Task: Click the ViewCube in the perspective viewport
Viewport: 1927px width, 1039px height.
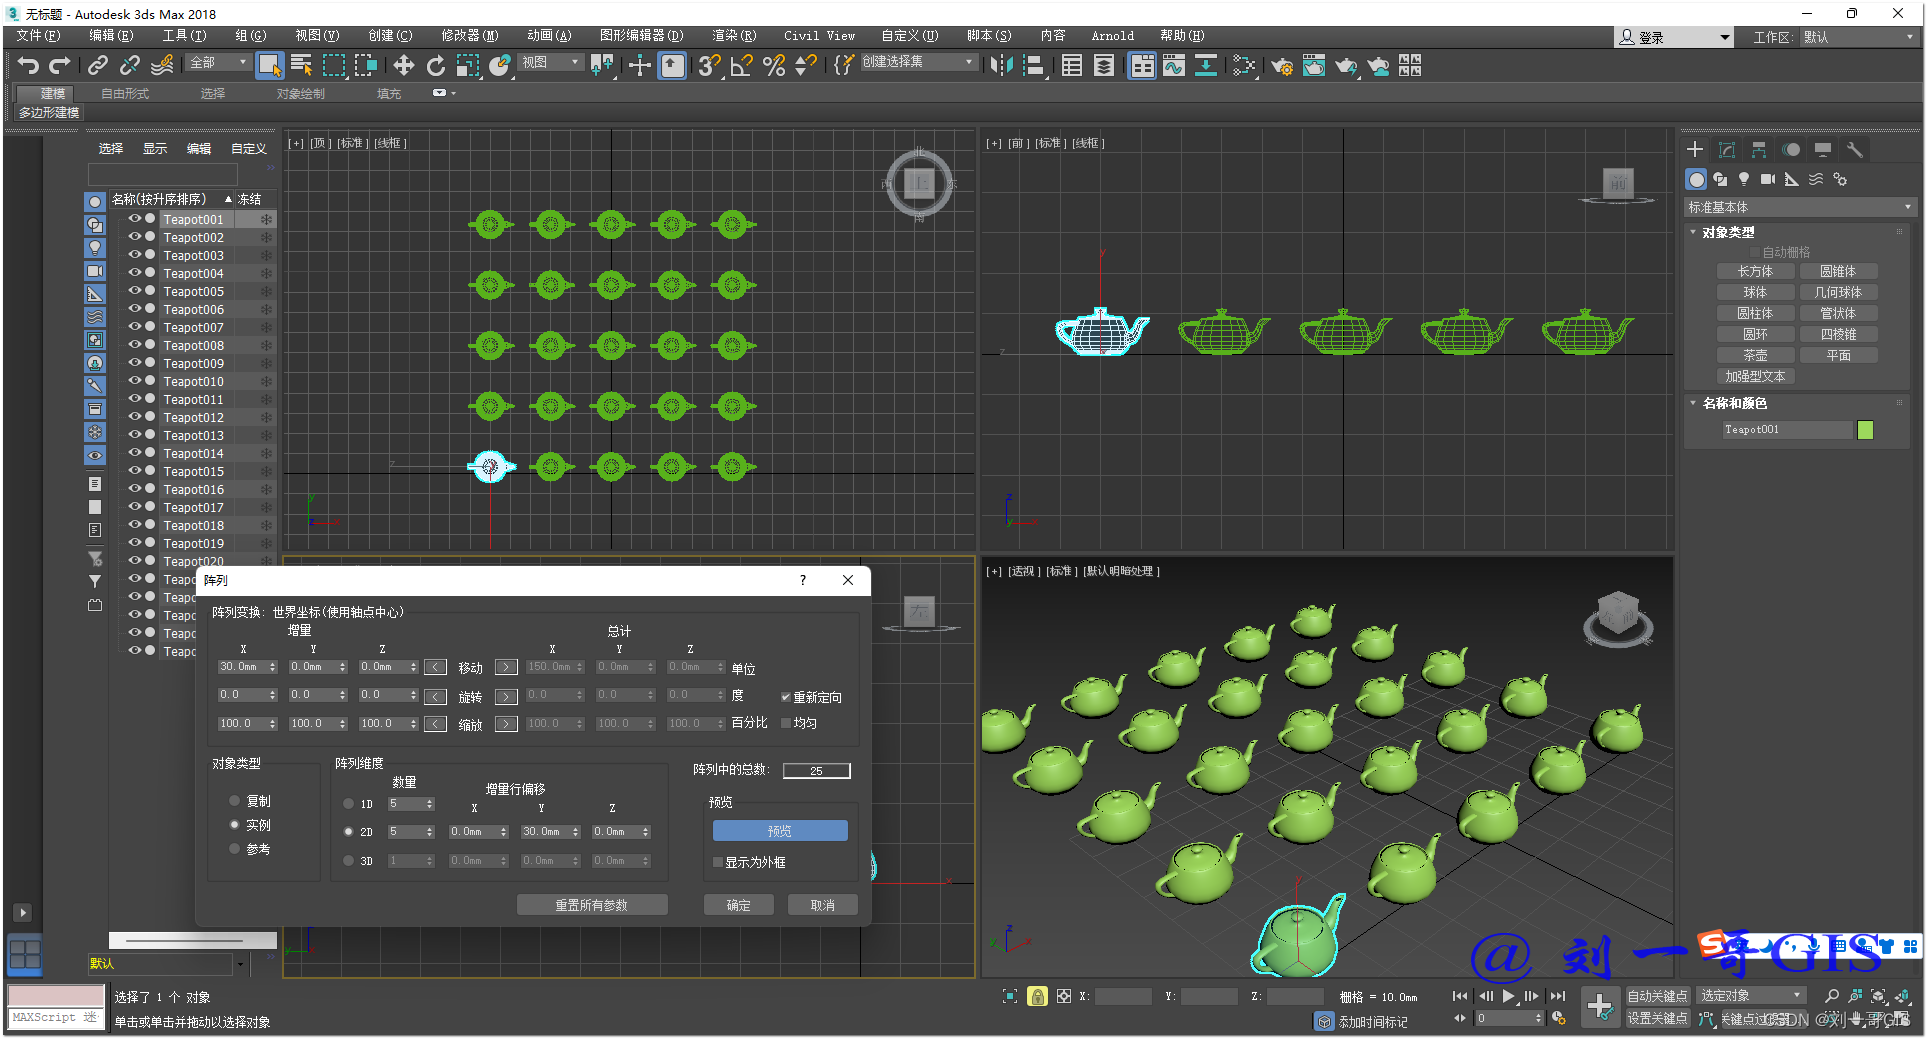Action: coord(1618,615)
